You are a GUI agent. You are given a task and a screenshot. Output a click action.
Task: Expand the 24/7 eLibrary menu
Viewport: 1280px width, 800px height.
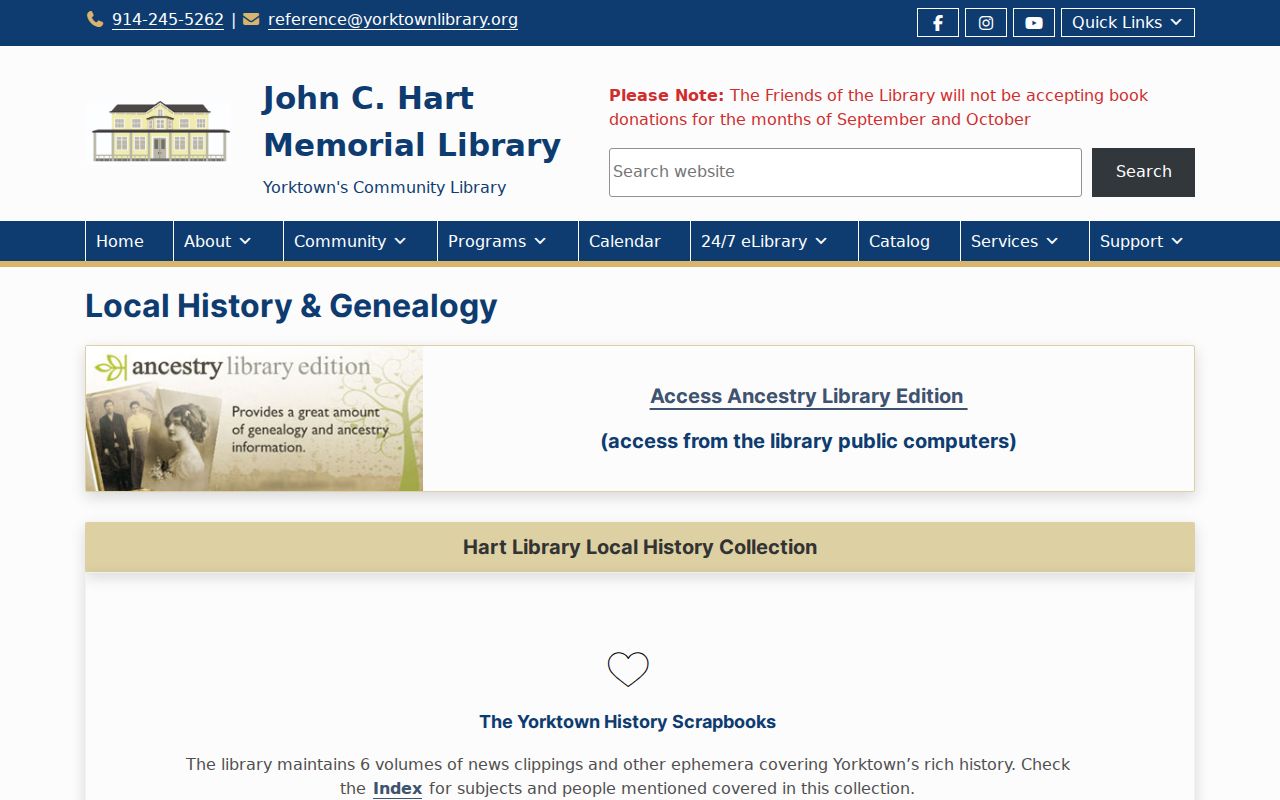click(774, 241)
